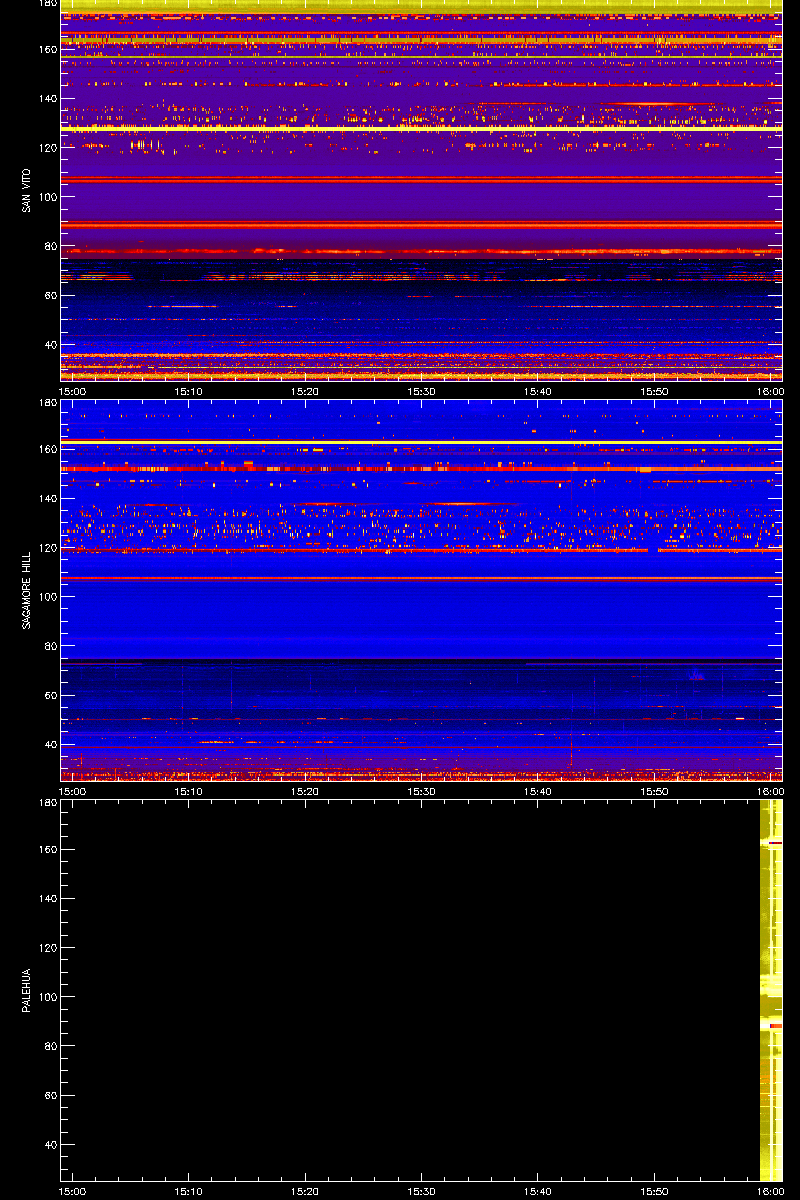This screenshot has height=1200, width=800.
Task: Select 140 tick on Sagamore Hill axis
Action: 48,499
